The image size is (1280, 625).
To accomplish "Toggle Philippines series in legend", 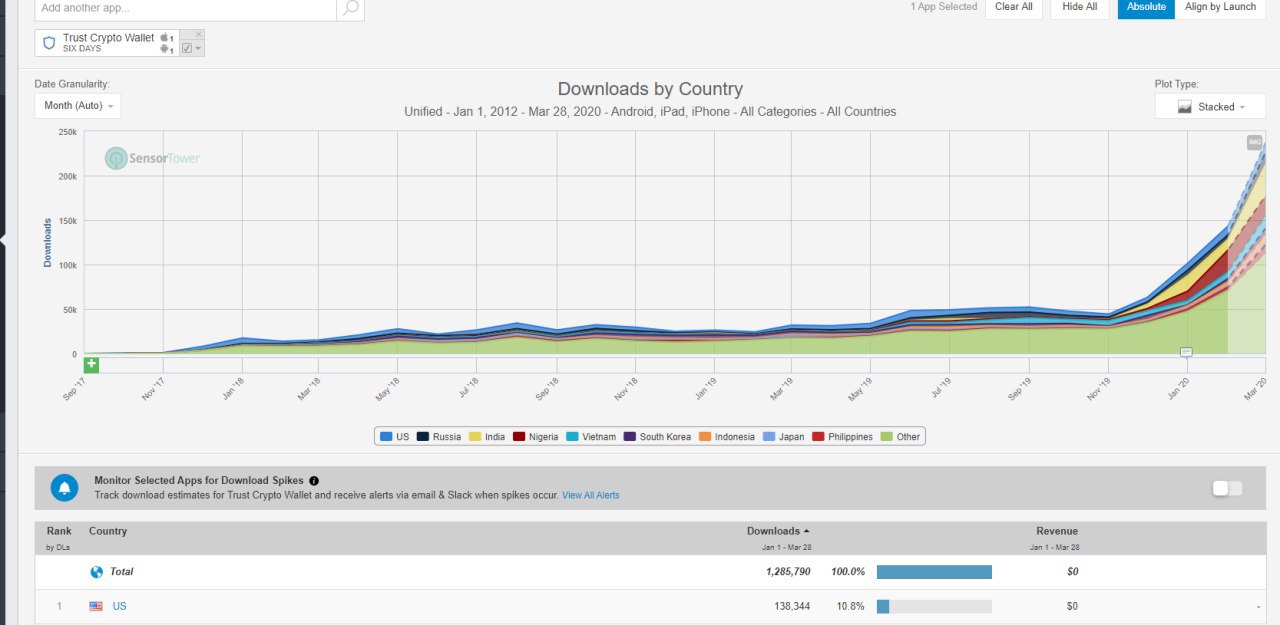I will pos(843,437).
